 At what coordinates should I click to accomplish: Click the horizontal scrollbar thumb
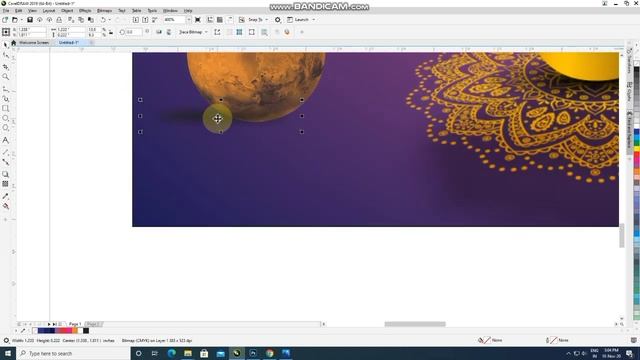(x=415, y=324)
